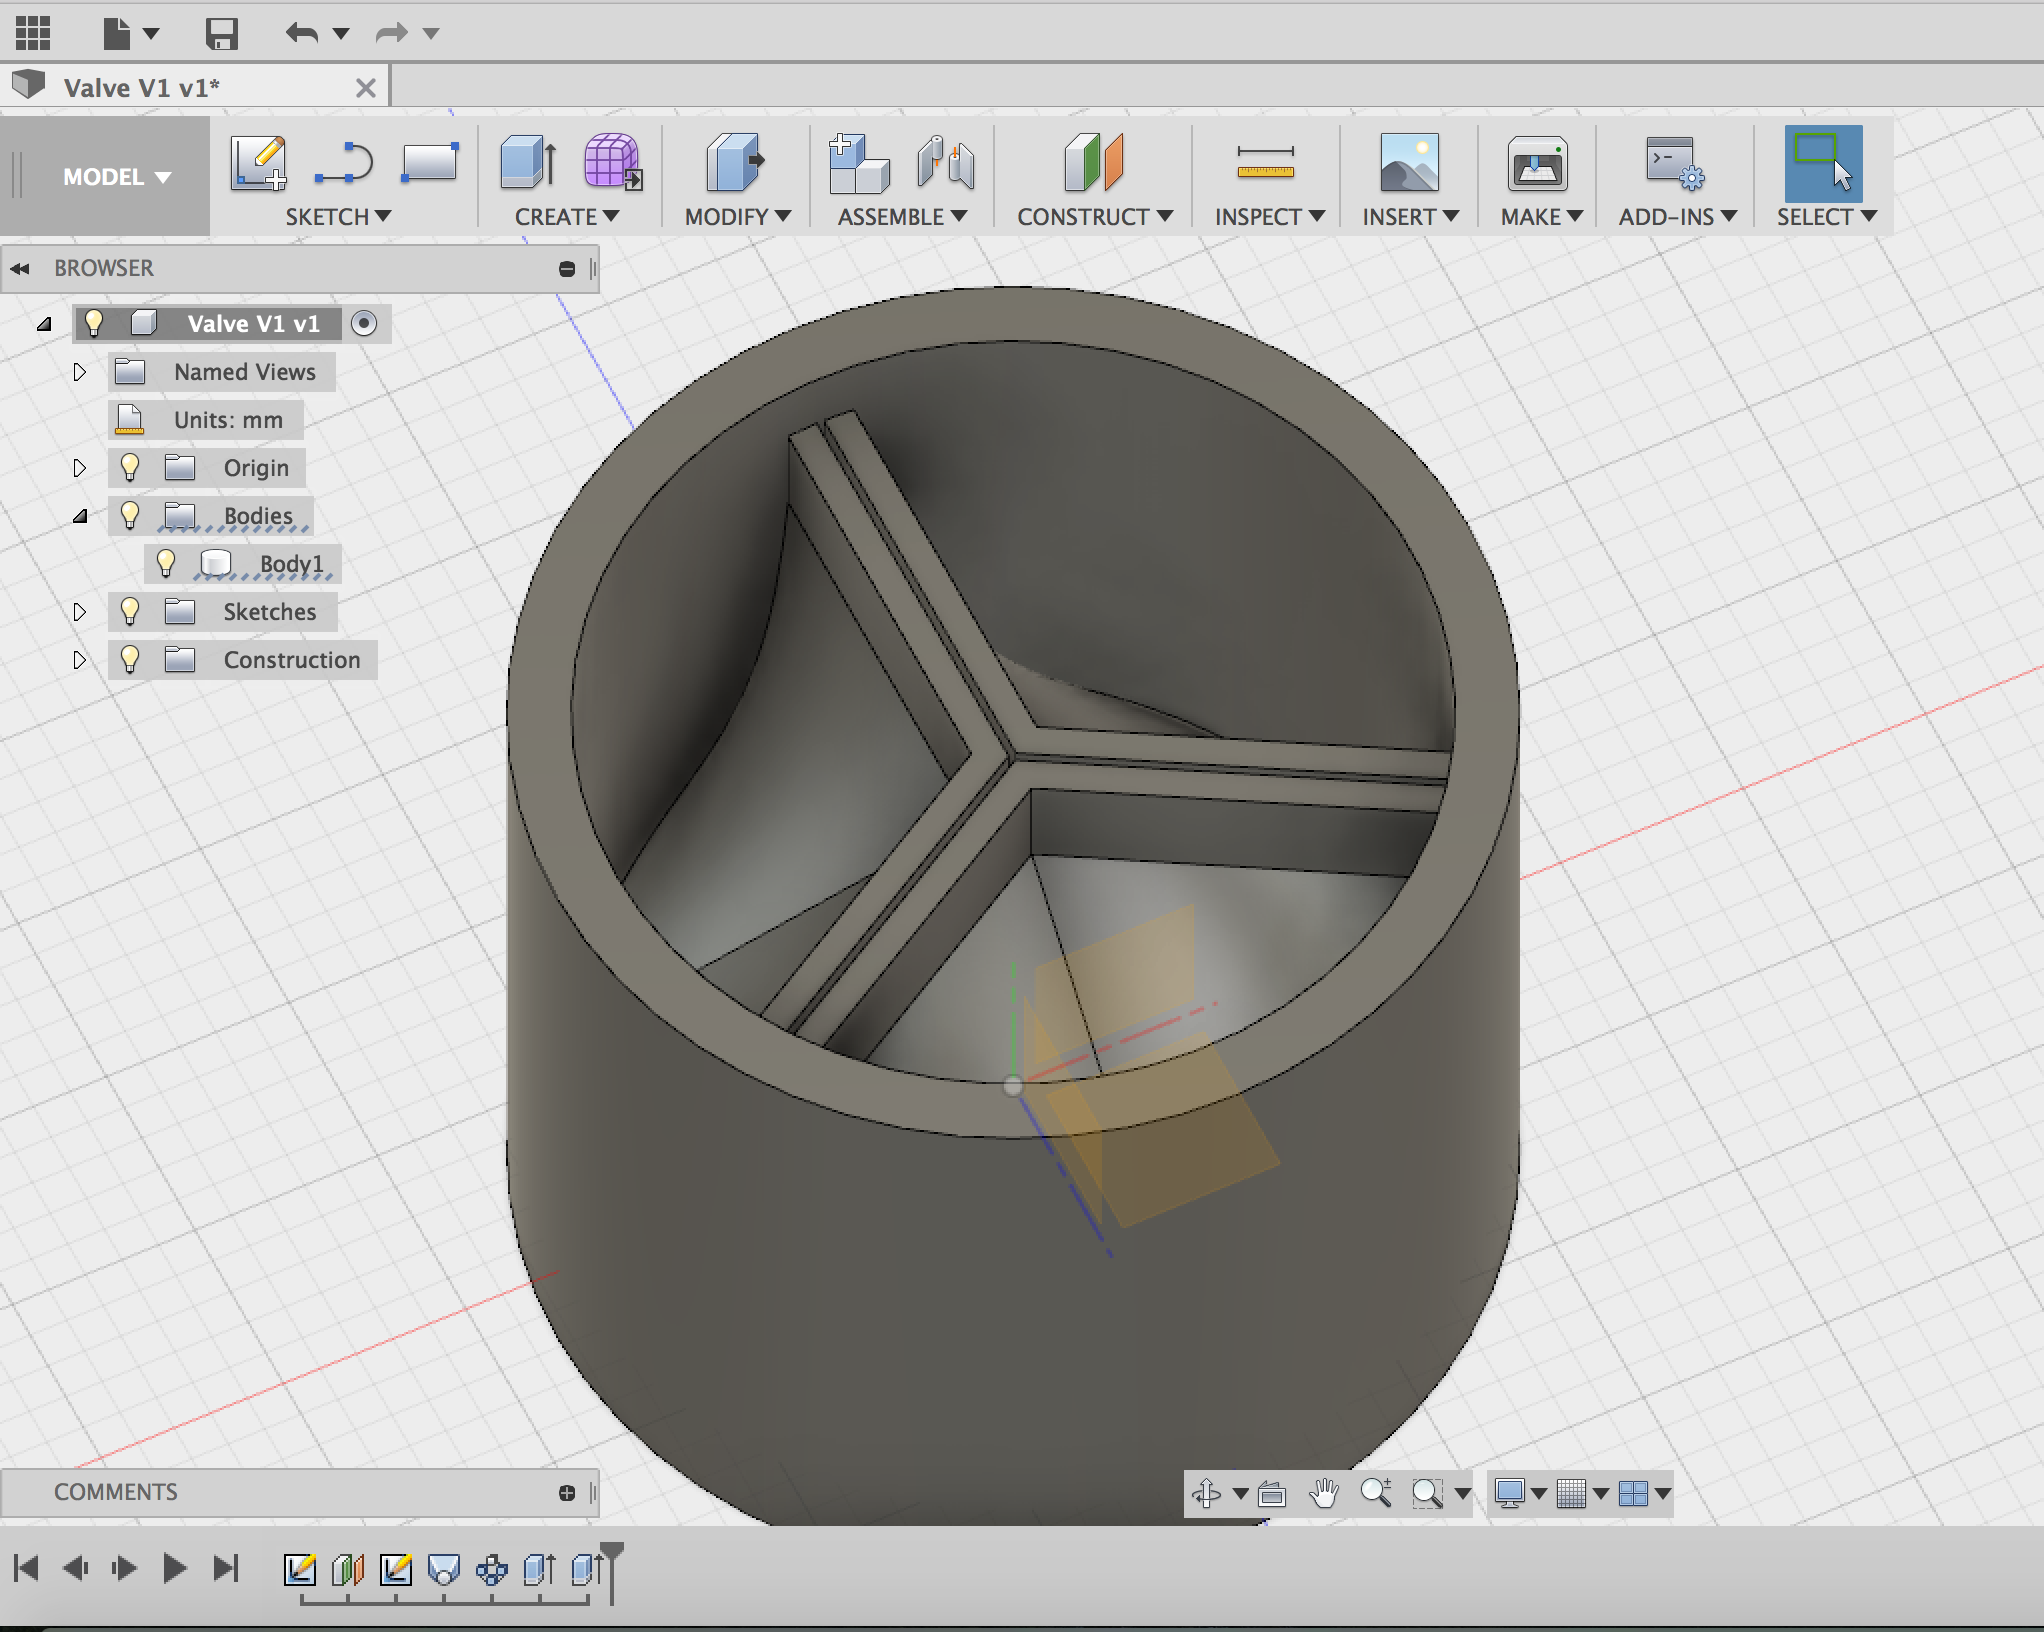Toggle the Origin folder visibility bulb
The height and width of the screenshot is (1632, 2044).
pos(130,467)
